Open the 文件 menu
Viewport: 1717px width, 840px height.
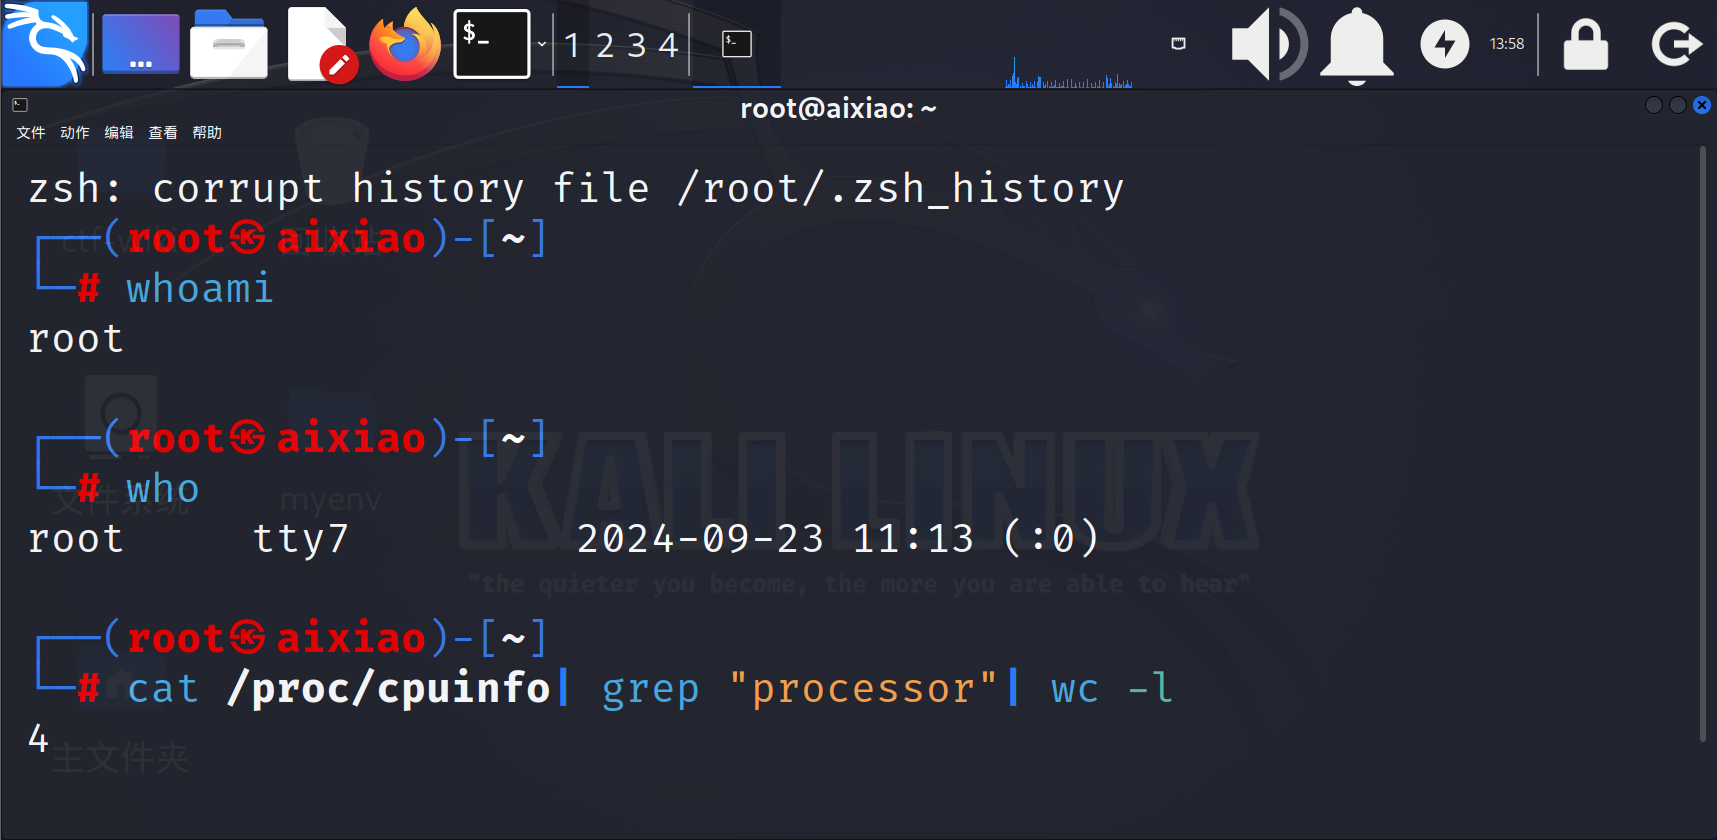point(31,132)
